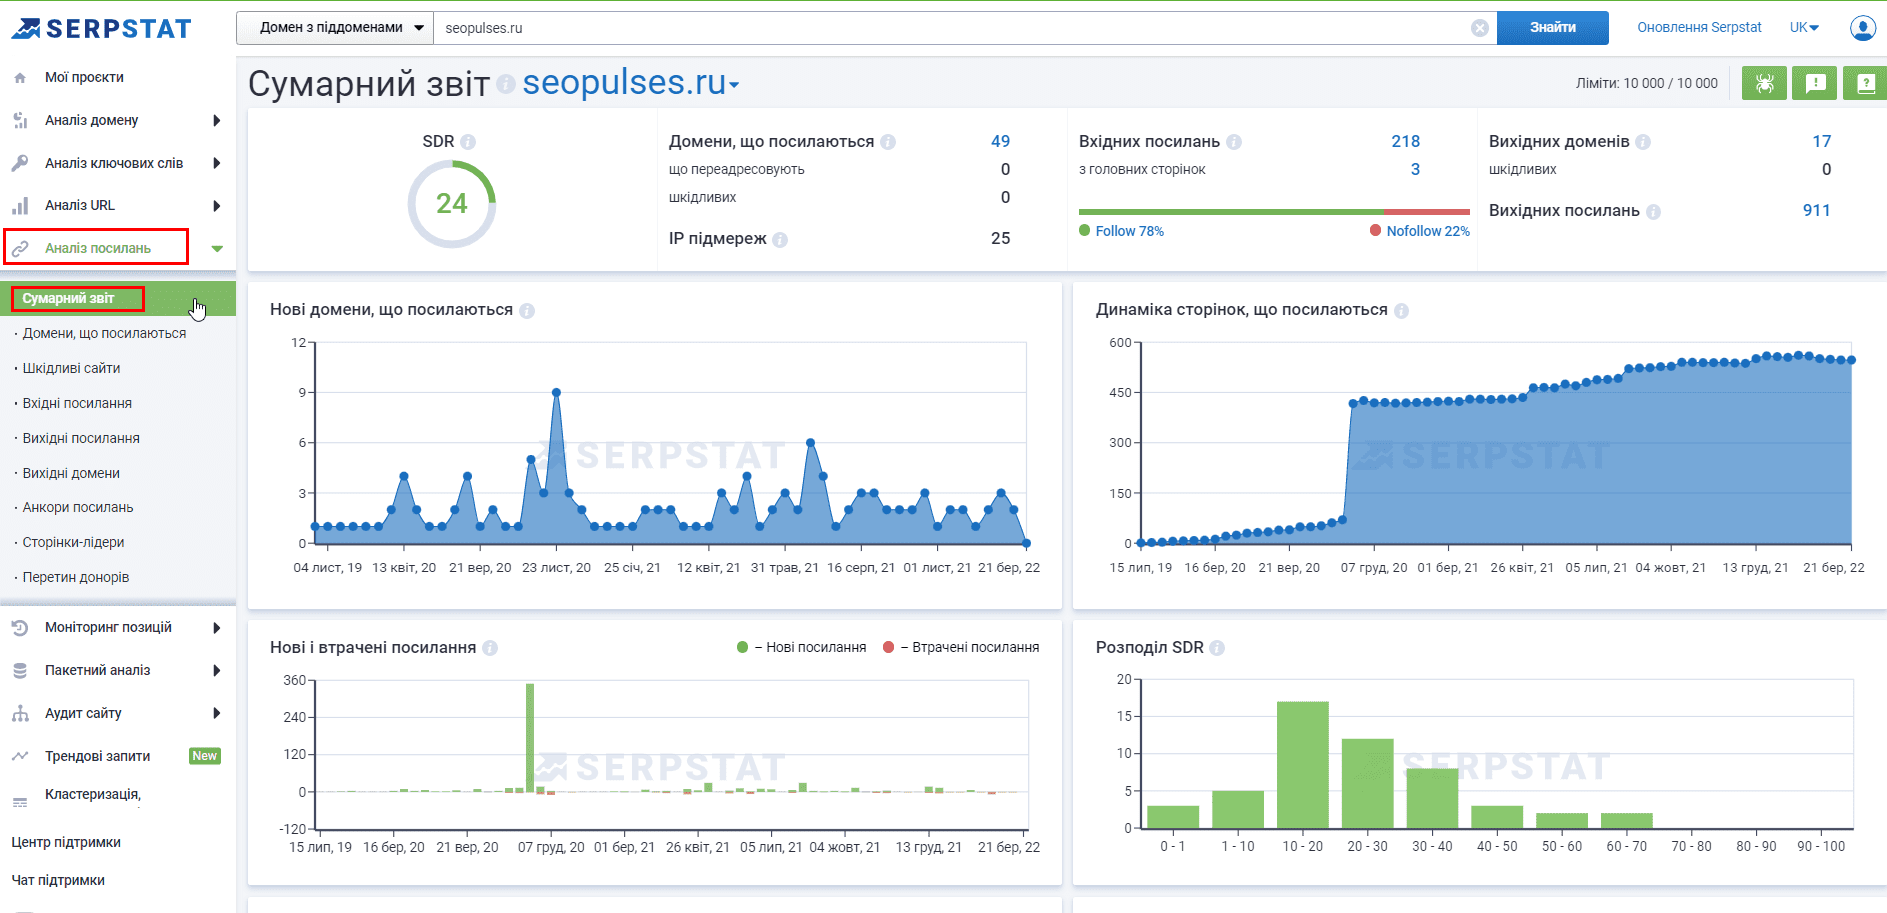Click the key icon of Аналіз ключових слів

click(x=20, y=163)
